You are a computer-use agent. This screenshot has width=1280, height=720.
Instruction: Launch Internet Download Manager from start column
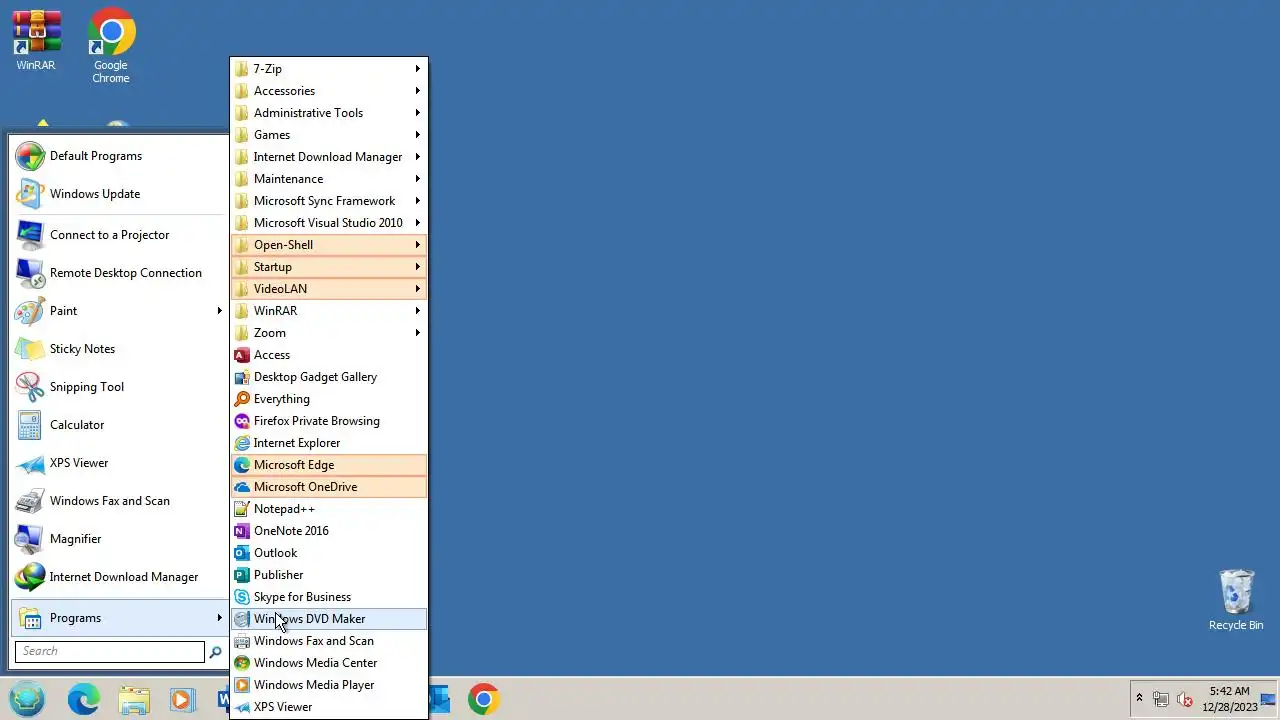tap(119, 577)
